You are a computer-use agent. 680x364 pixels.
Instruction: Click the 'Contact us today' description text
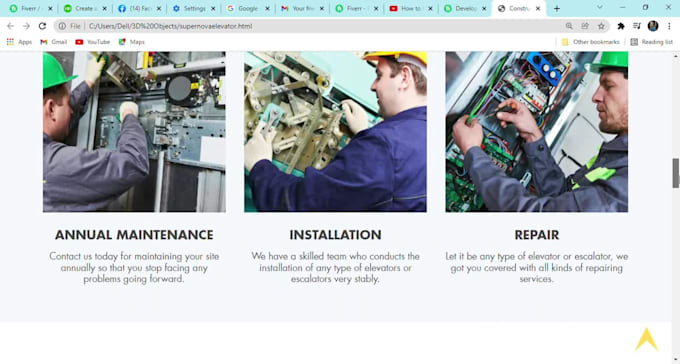[134, 268]
